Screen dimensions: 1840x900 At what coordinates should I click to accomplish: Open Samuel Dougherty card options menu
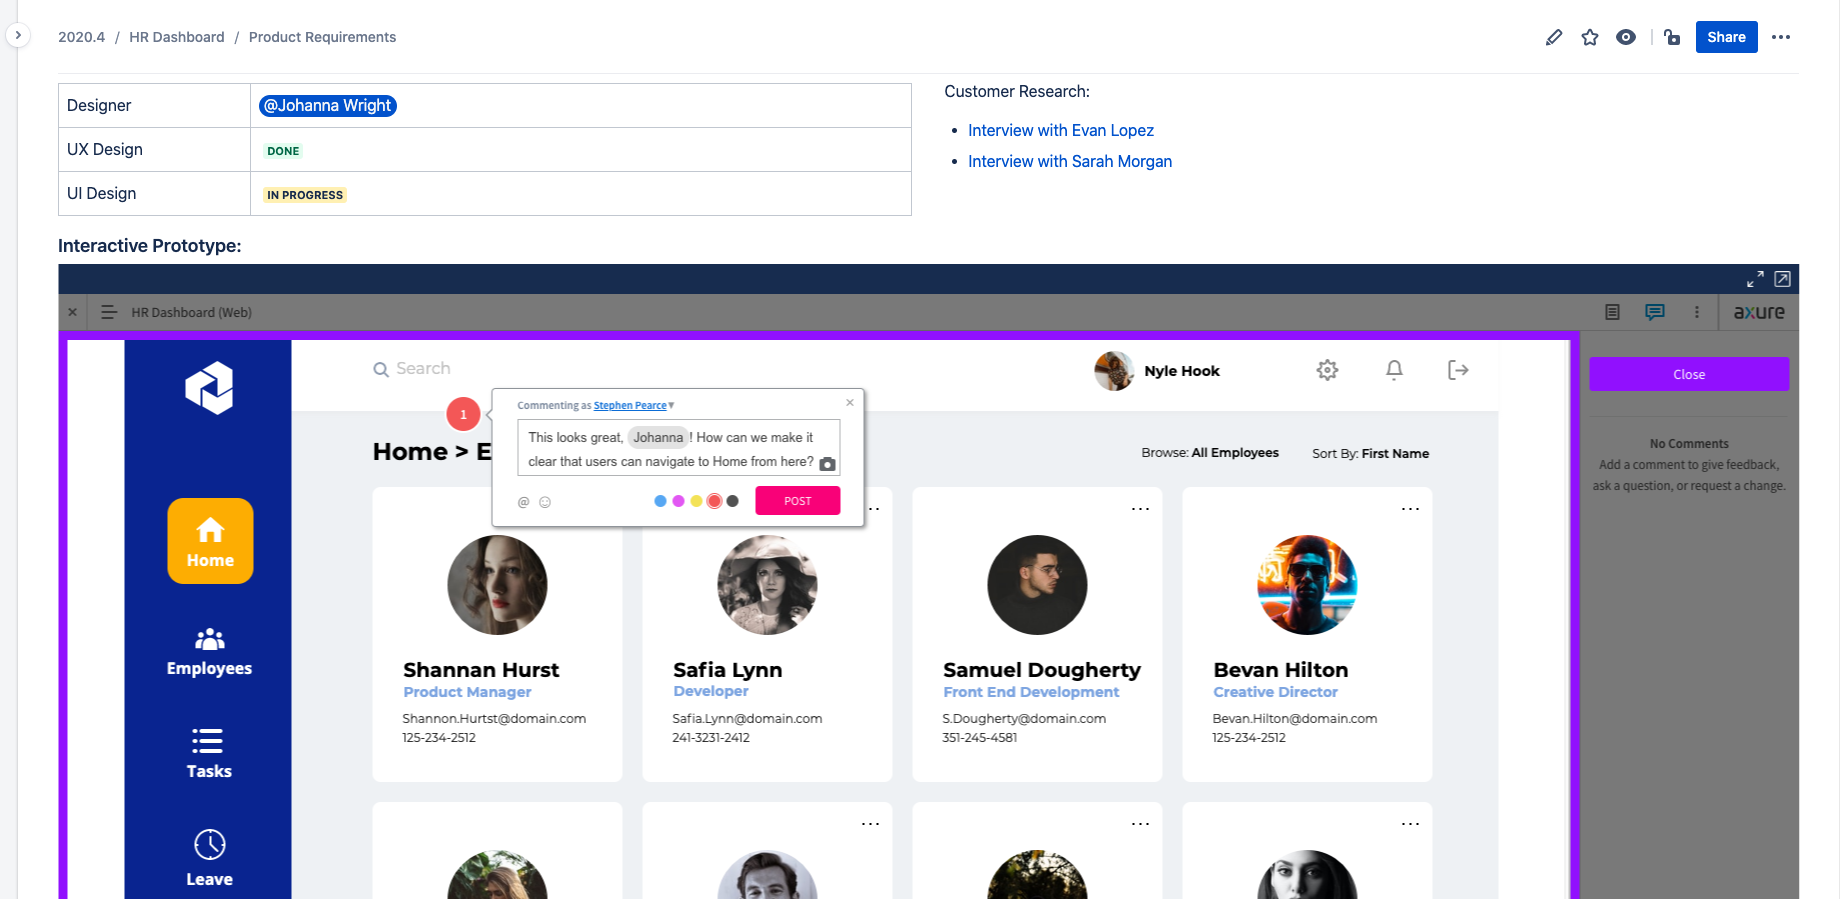point(1140,509)
